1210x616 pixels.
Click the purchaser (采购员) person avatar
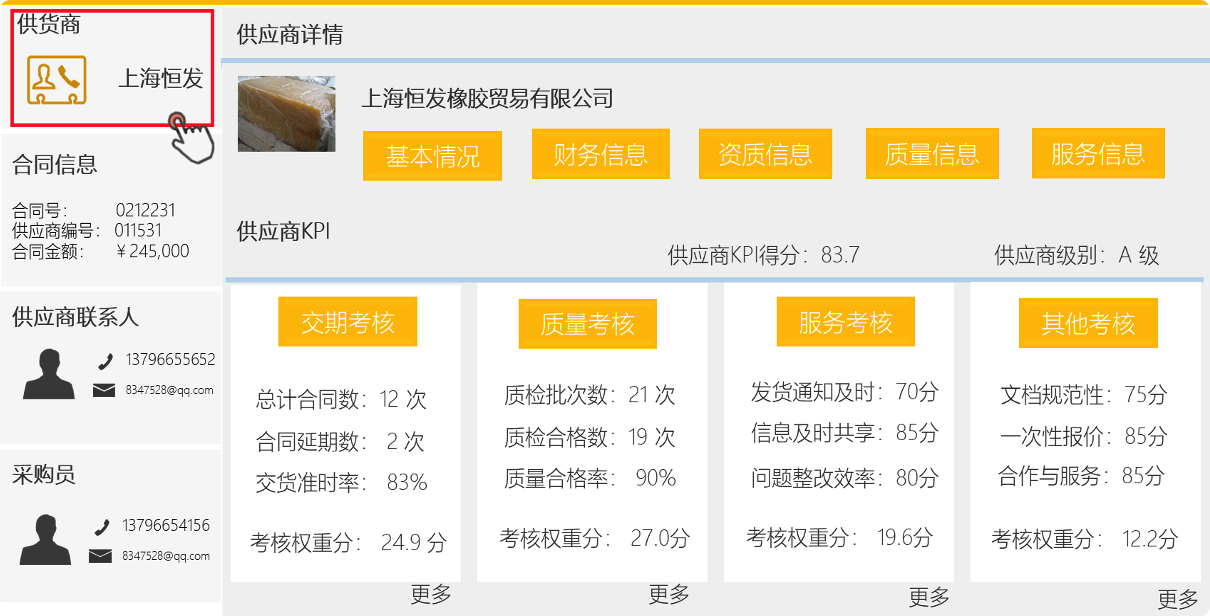pyautogui.click(x=46, y=539)
